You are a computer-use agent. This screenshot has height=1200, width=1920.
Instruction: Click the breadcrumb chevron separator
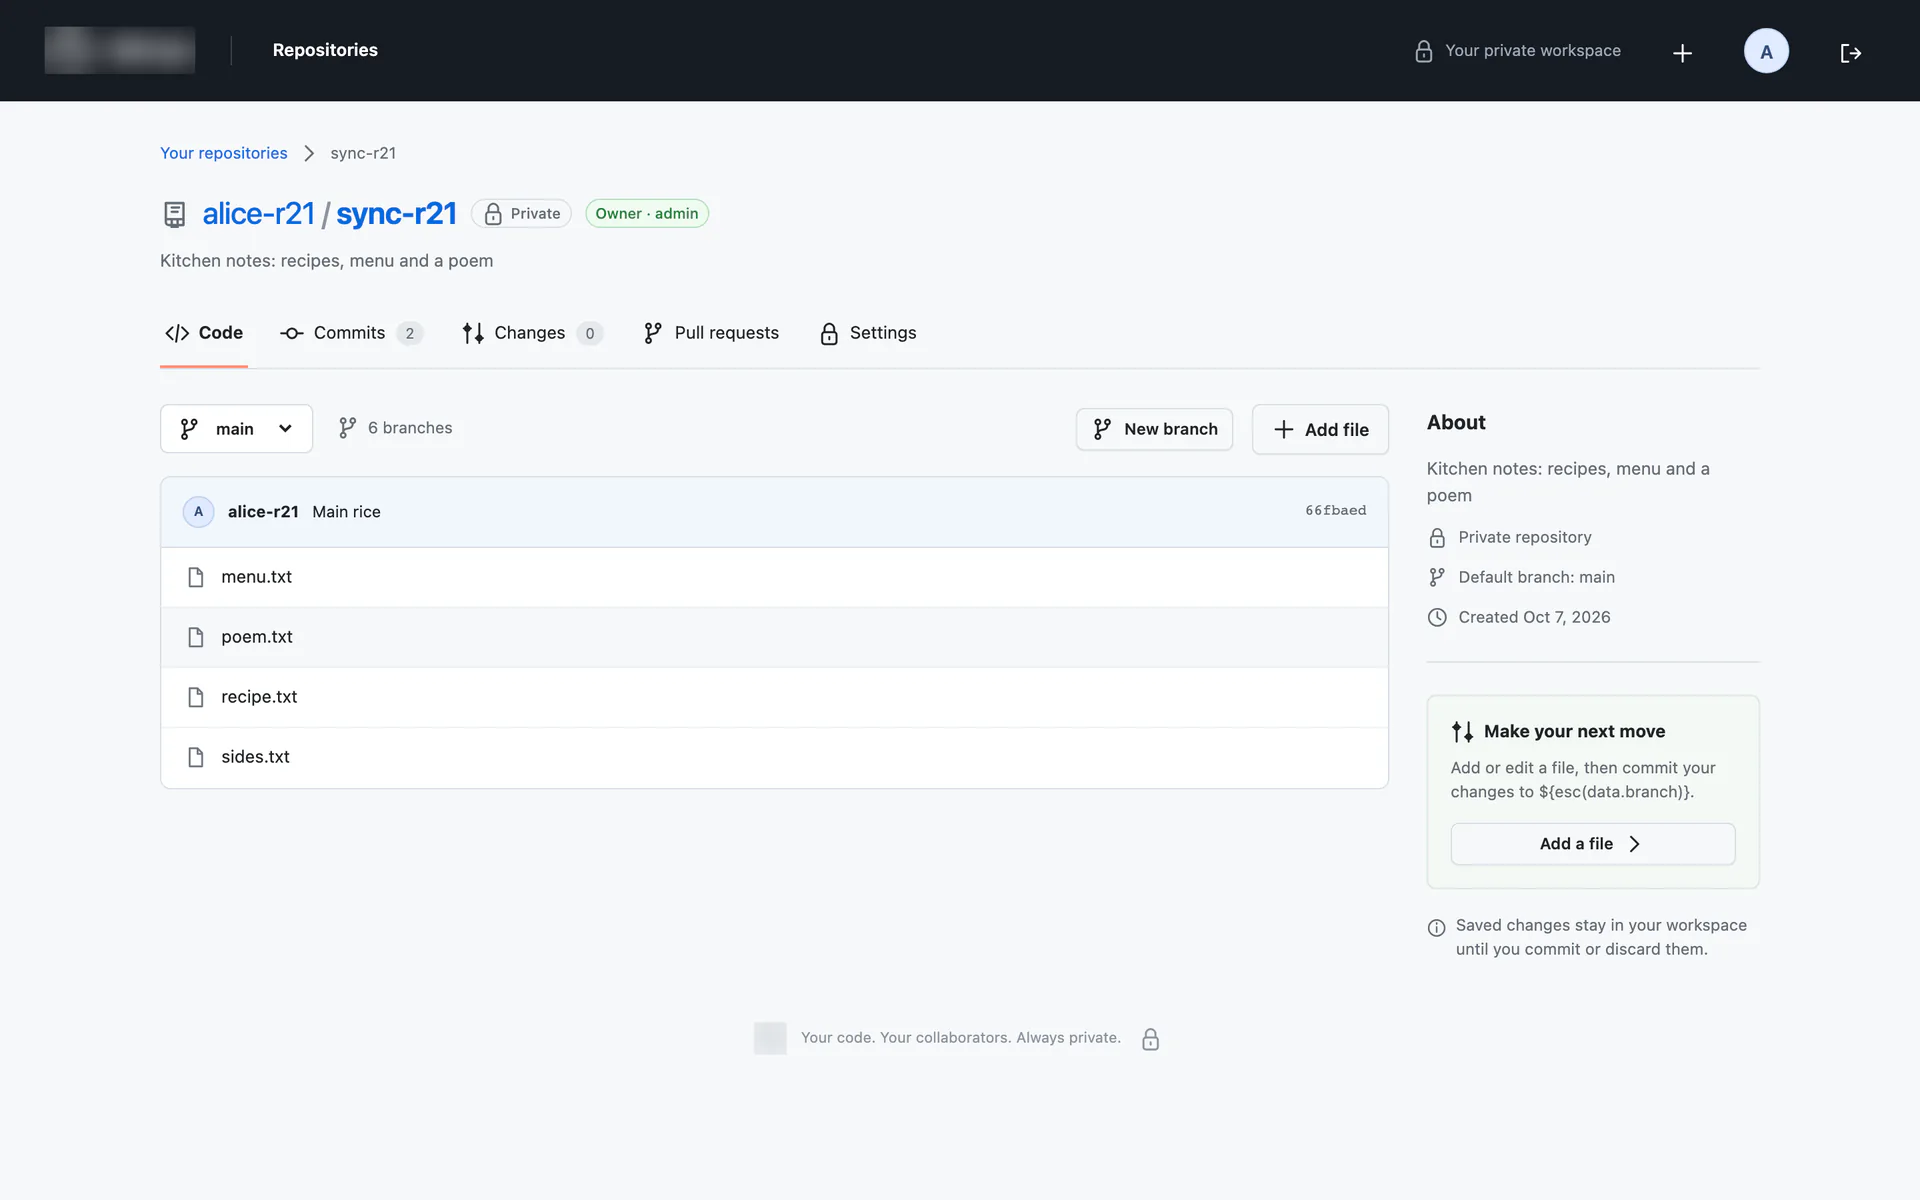[x=309, y=153]
